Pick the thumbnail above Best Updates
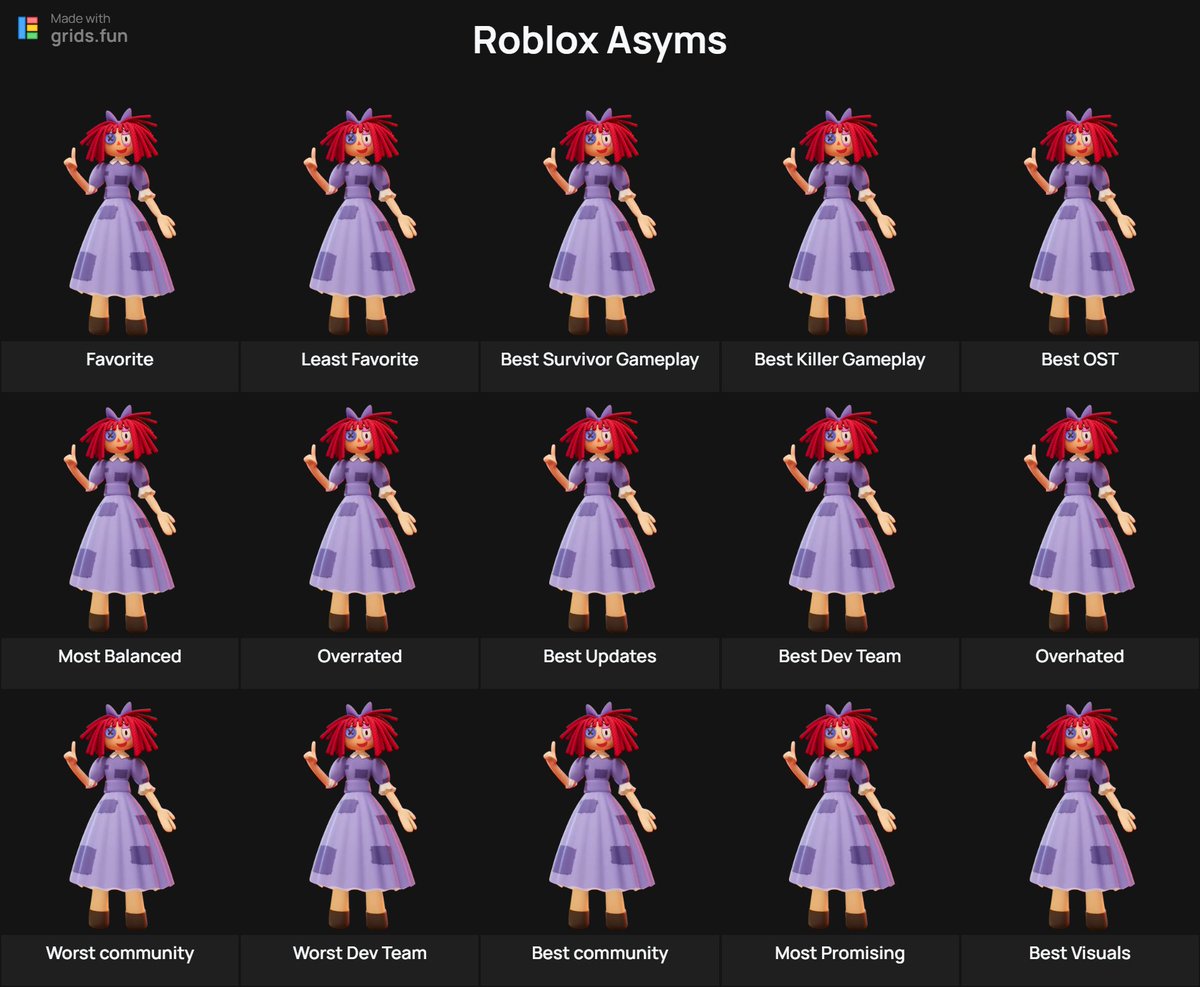The height and width of the screenshot is (987, 1200). pyautogui.click(x=600, y=519)
